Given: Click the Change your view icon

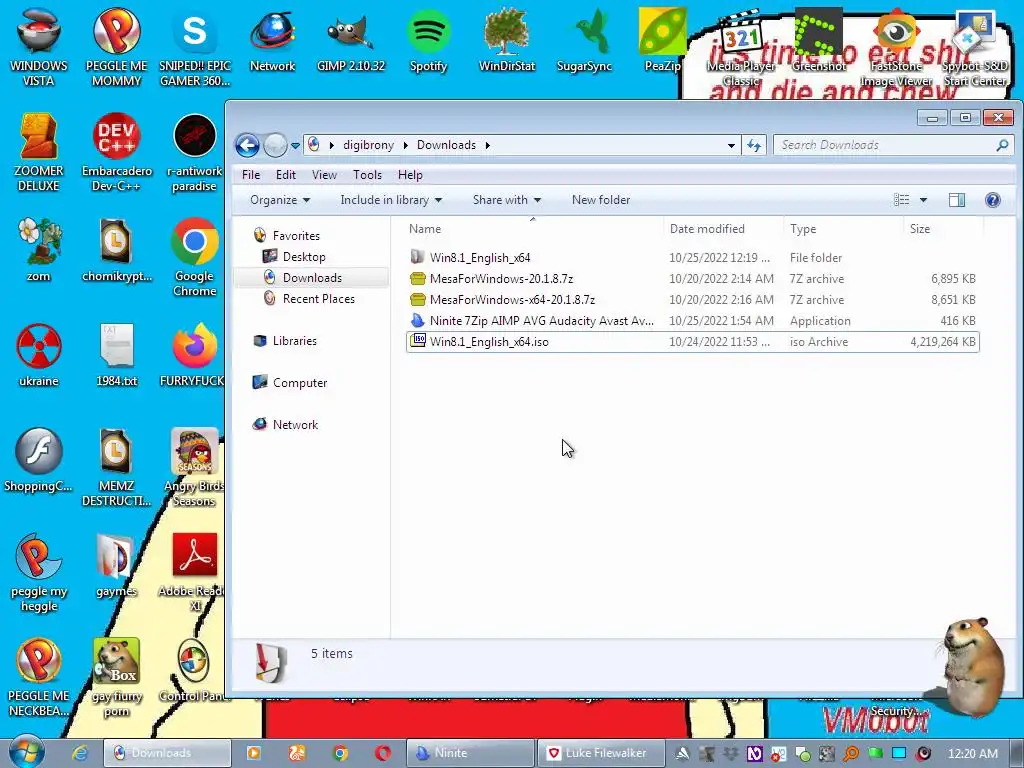Looking at the screenshot, I should pos(902,200).
